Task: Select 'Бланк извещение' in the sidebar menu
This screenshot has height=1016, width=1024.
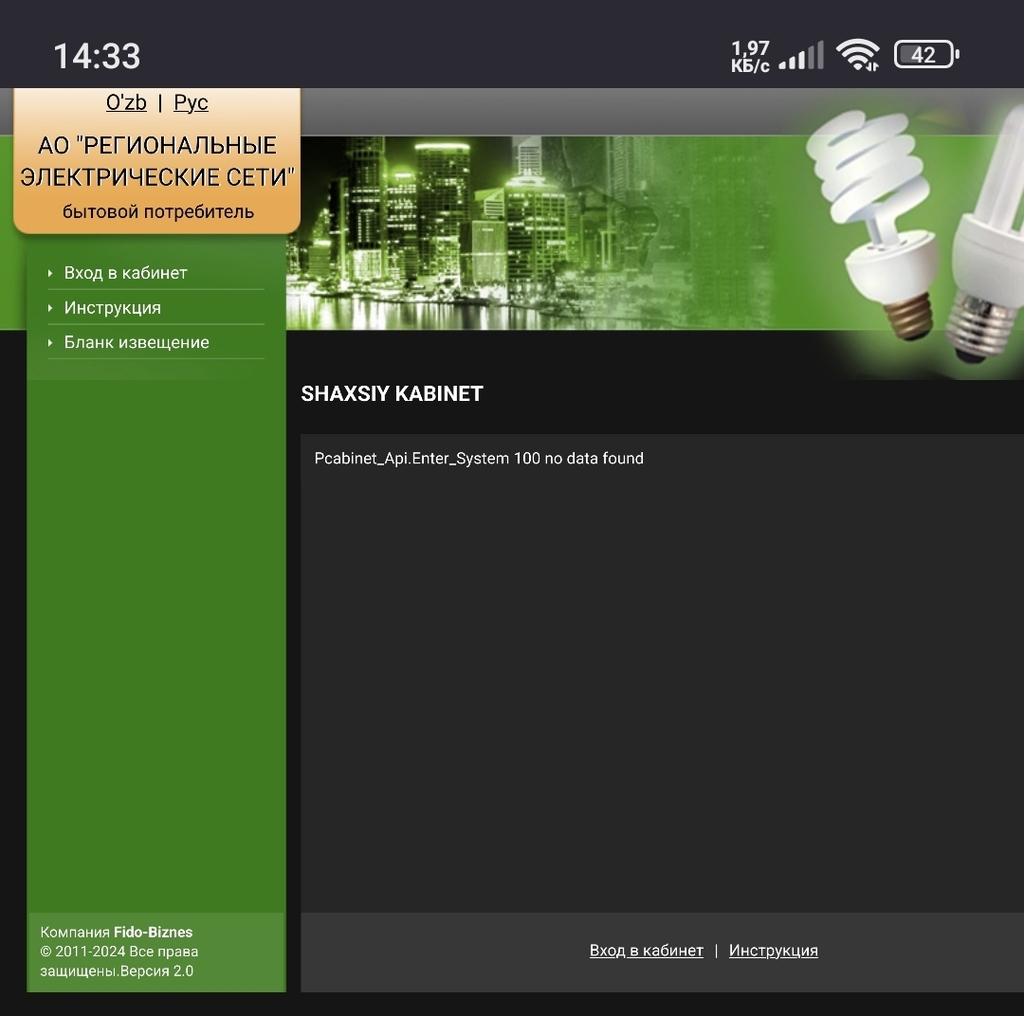Action: point(136,342)
